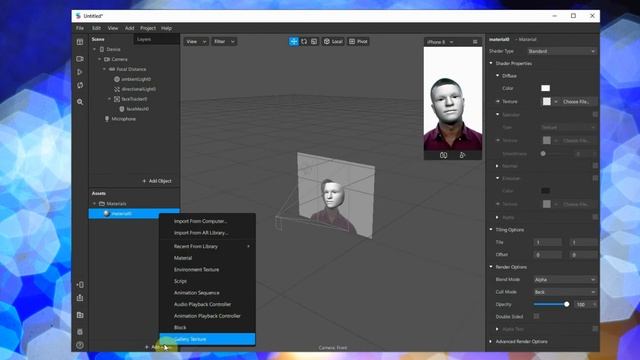Click the faceTracker0 tracker icon

tap(117, 99)
